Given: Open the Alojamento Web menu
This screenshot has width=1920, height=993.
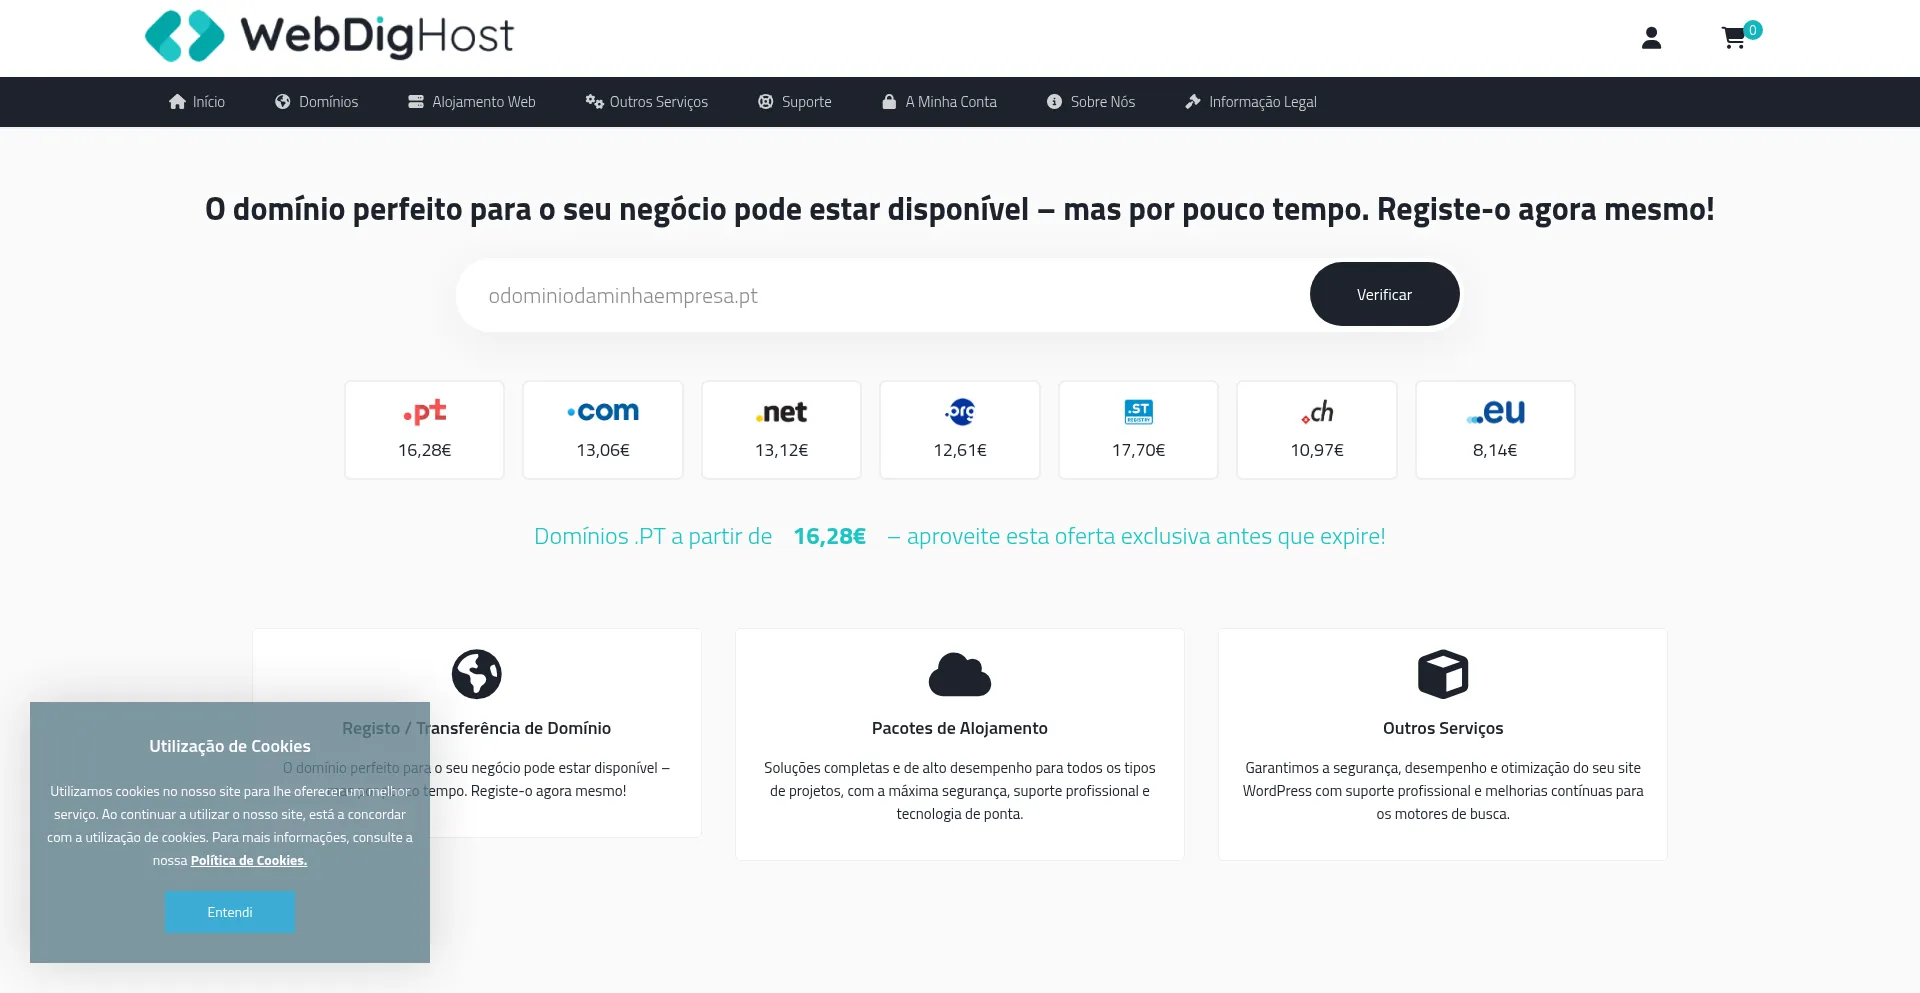Looking at the screenshot, I should point(472,102).
